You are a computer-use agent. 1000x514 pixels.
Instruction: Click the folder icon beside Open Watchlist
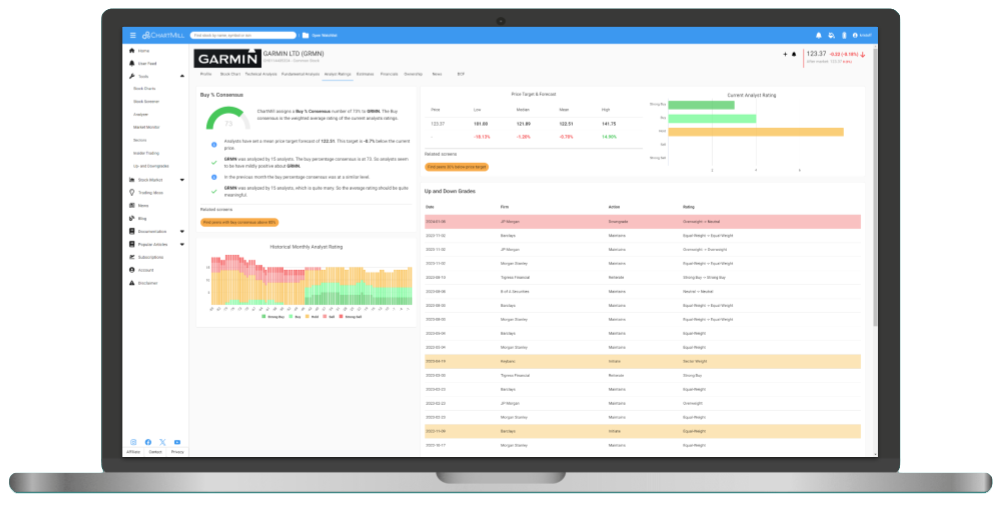(x=305, y=35)
